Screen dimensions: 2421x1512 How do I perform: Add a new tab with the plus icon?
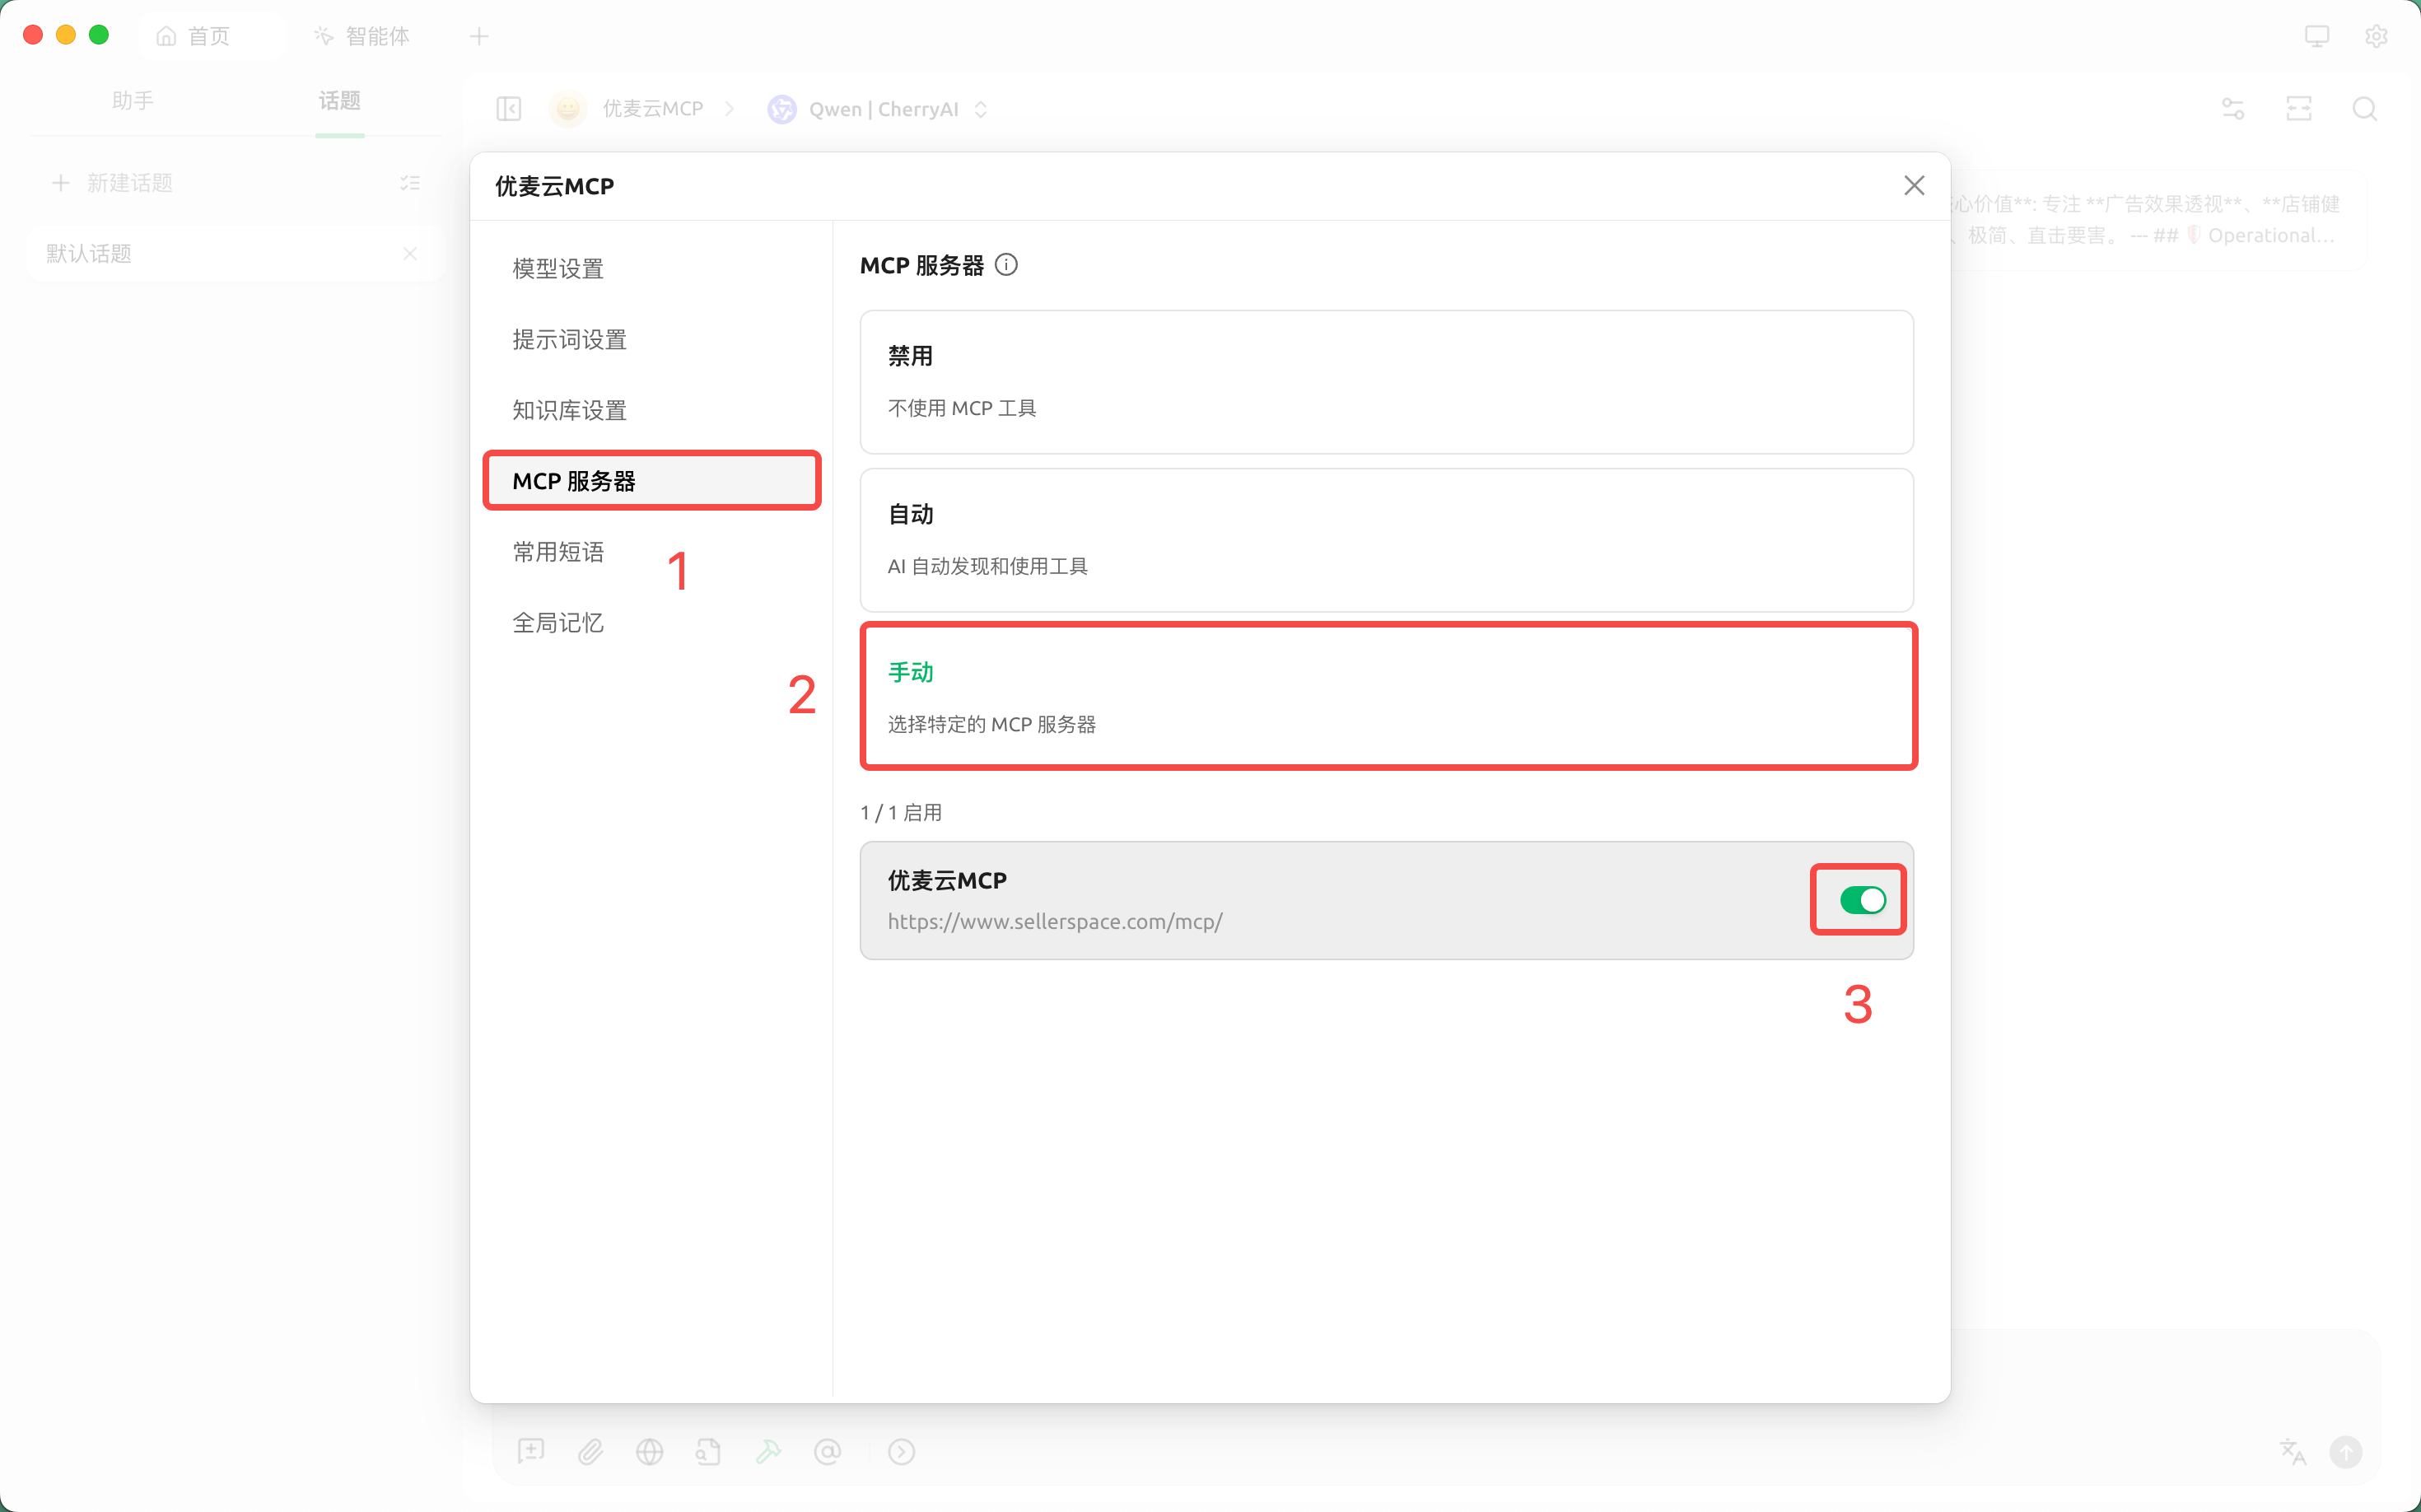(x=479, y=37)
